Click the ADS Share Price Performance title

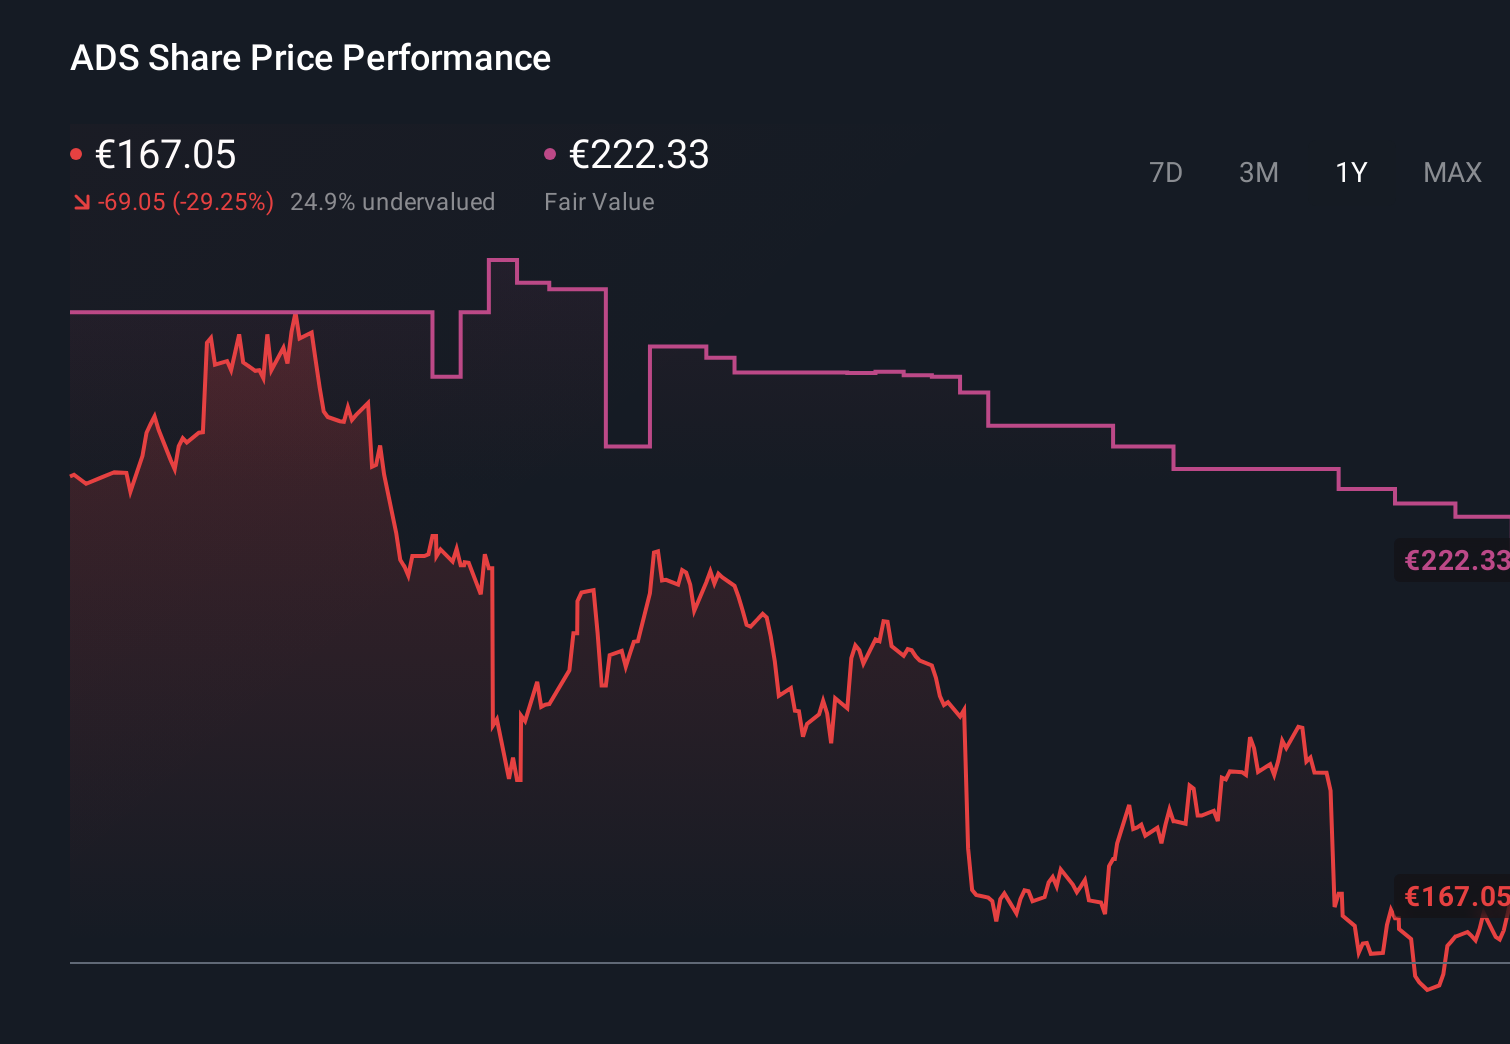[310, 58]
